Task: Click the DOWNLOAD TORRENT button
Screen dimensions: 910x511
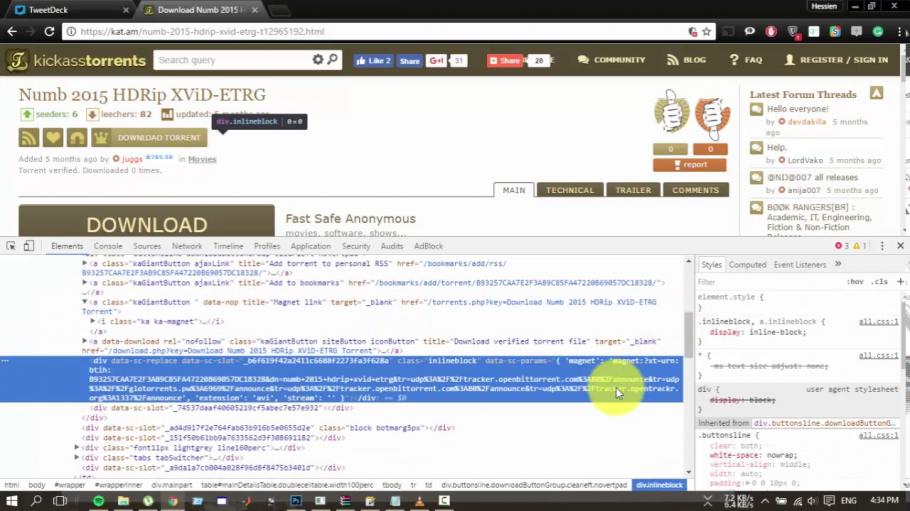Action: [x=148, y=138]
